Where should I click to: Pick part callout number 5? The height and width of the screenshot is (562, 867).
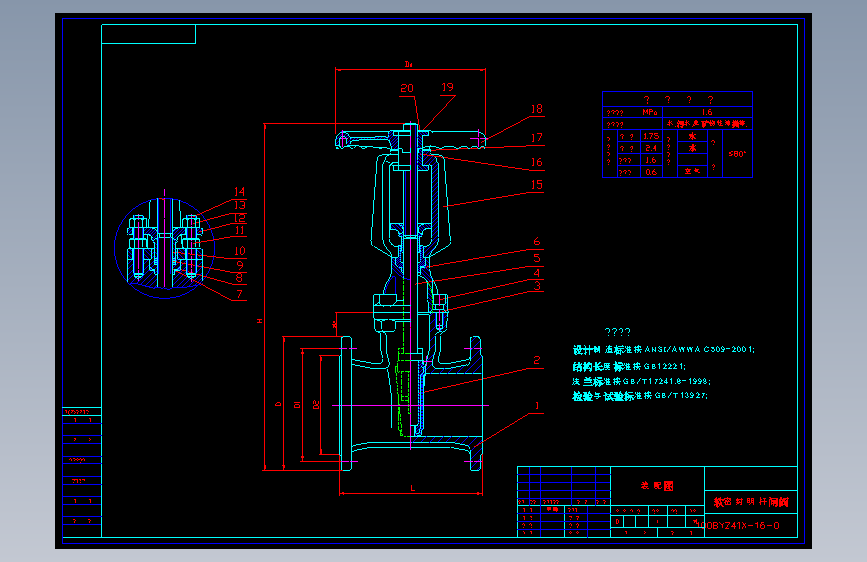point(536,258)
